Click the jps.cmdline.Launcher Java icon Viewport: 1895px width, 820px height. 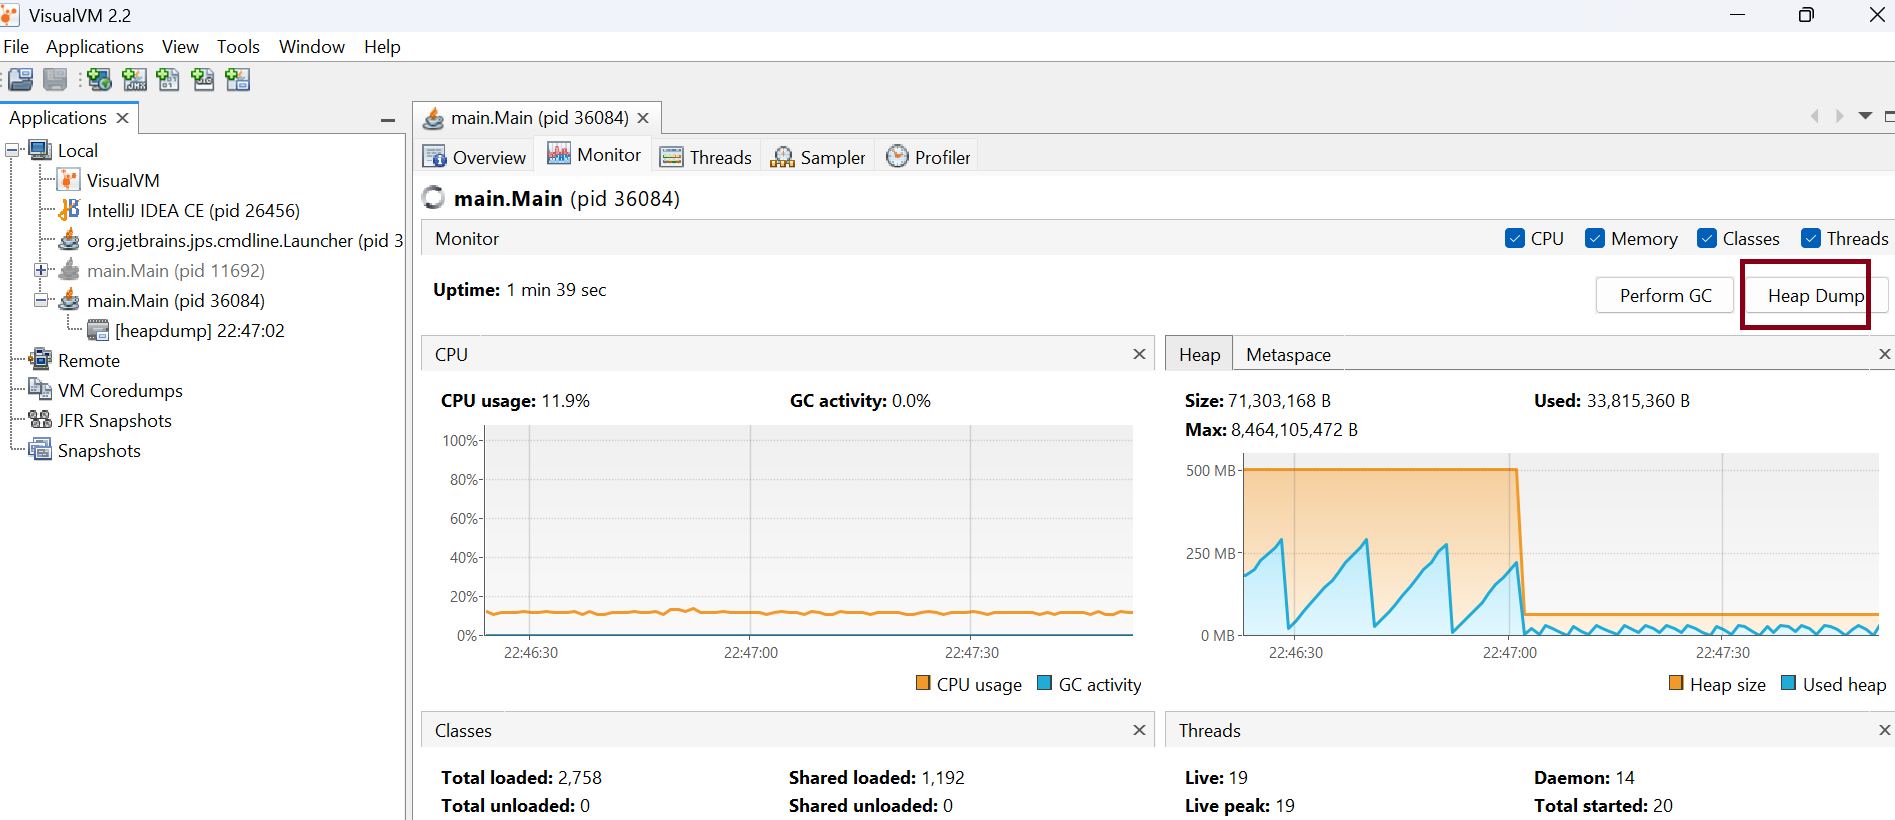click(69, 240)
